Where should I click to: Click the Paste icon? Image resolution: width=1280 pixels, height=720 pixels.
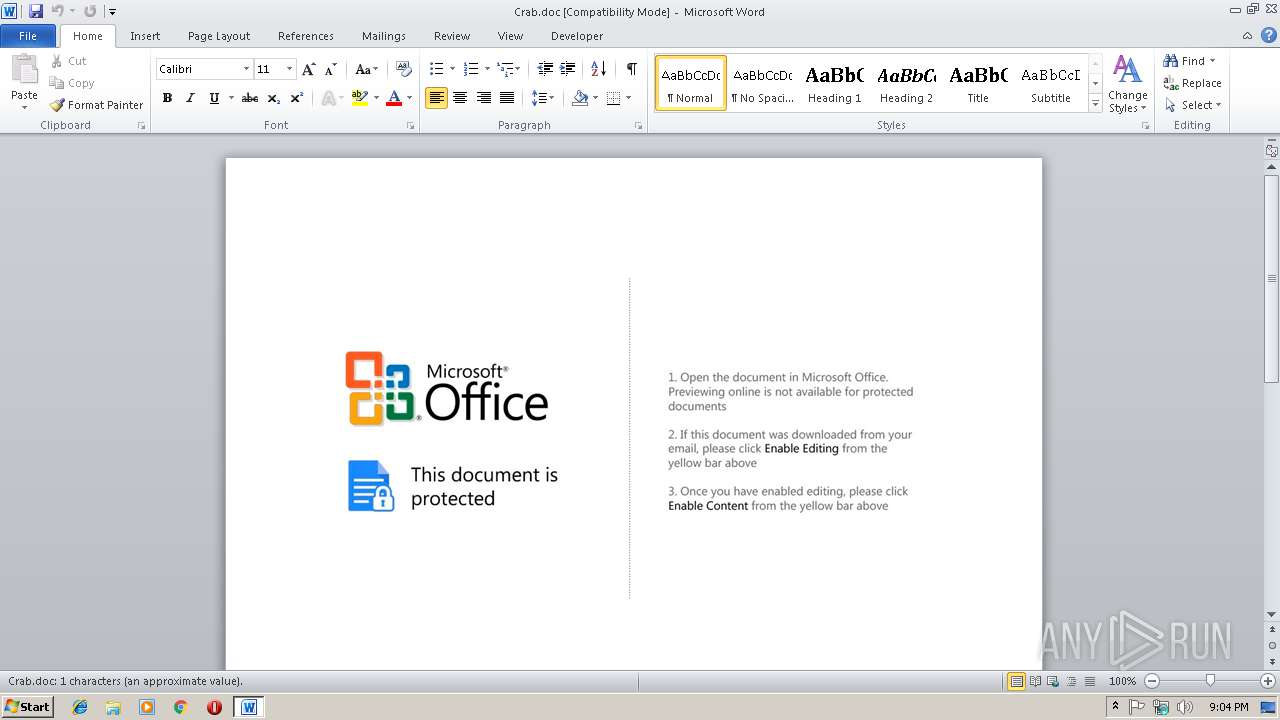[24, 70]
